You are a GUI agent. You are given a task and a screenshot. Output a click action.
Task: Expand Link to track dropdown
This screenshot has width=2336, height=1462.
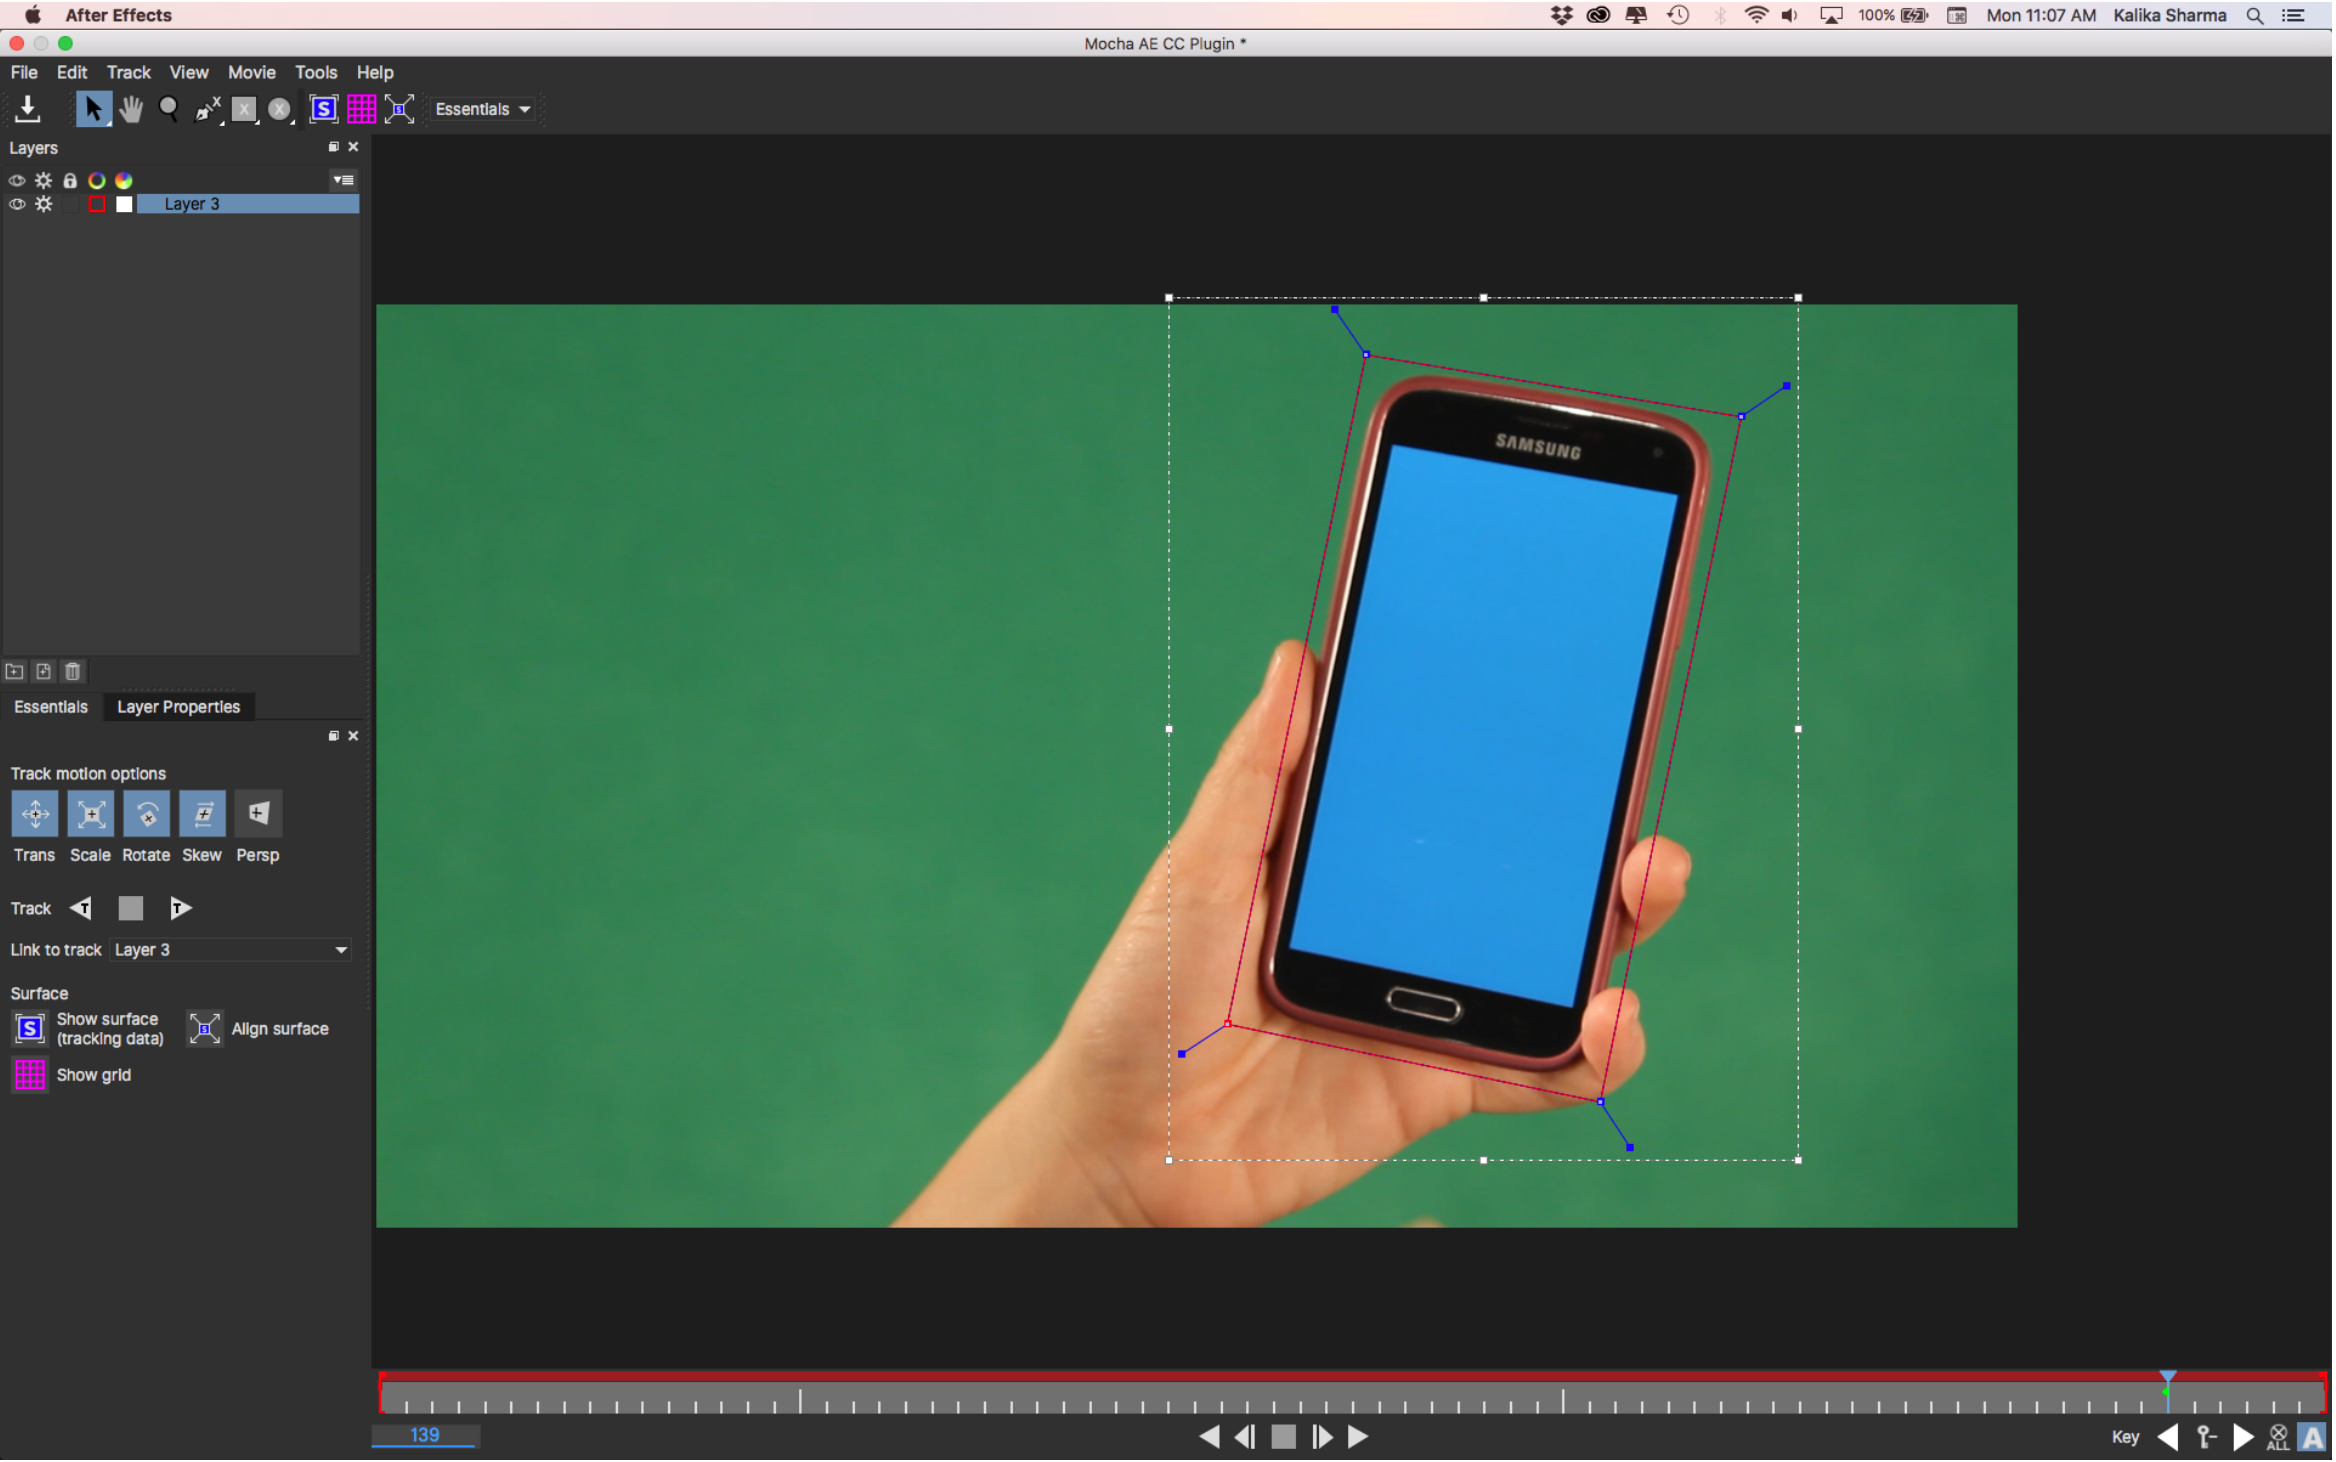pos(341,951)
